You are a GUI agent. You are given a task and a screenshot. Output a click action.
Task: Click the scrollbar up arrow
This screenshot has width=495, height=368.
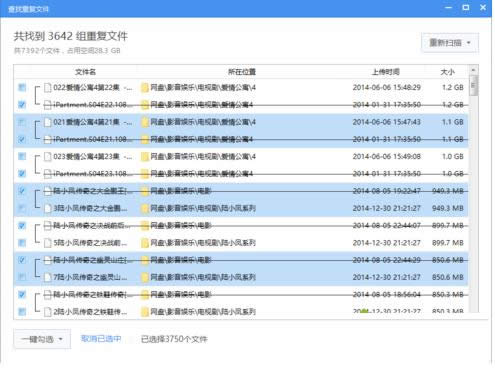(473, 70)
